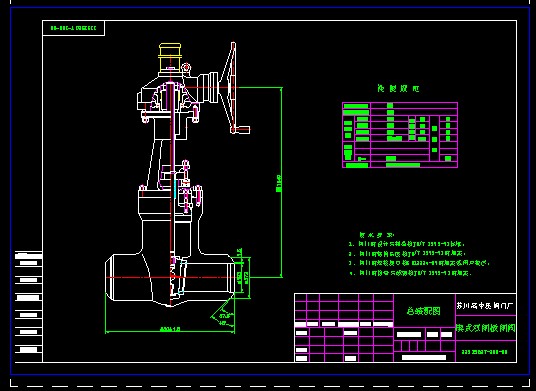
Task: Click the green vertical height dimension text
Action: 279,183
